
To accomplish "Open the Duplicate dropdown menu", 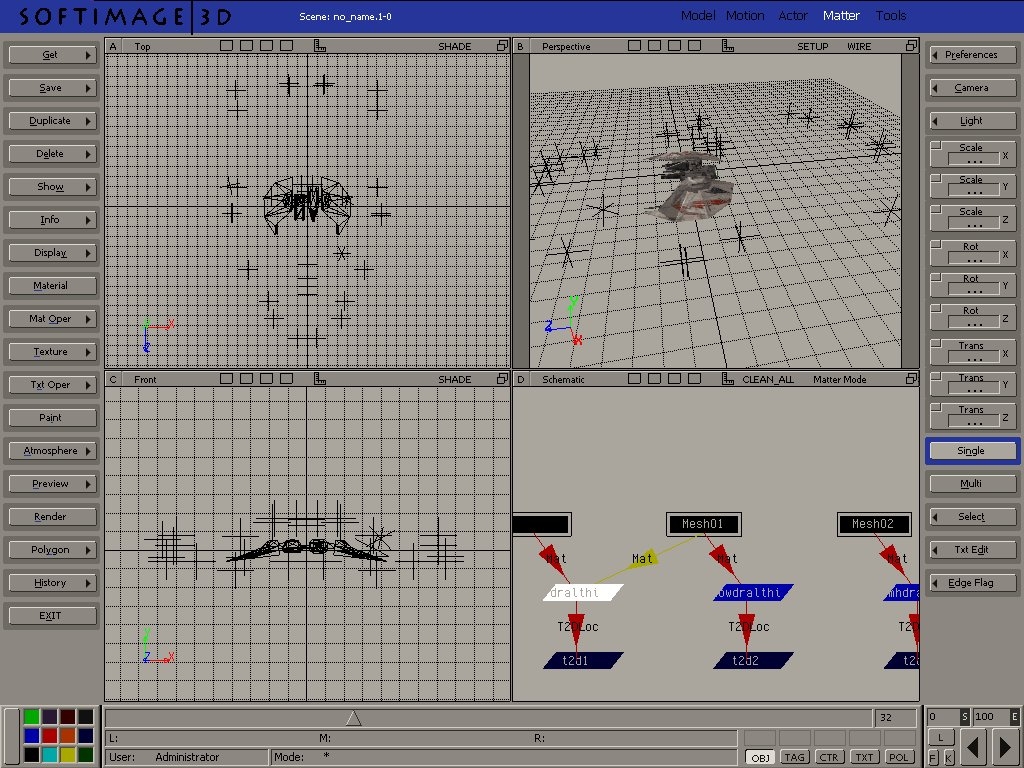I will click(x=51, y=121).
